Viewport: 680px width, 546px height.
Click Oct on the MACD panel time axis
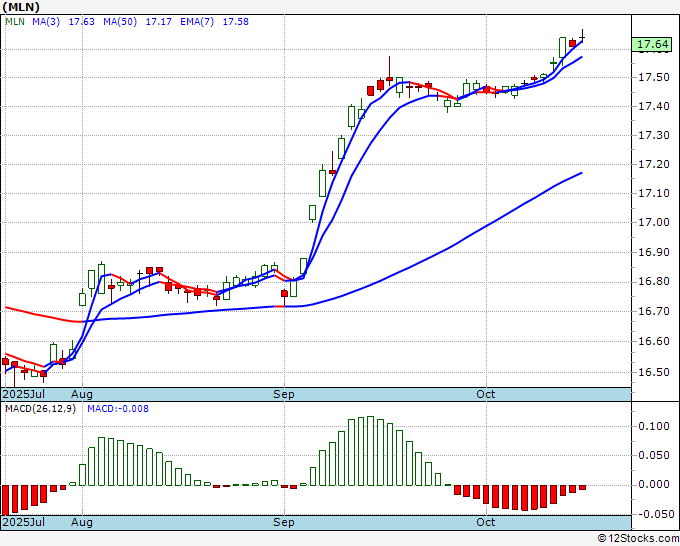tap(486, 522)
